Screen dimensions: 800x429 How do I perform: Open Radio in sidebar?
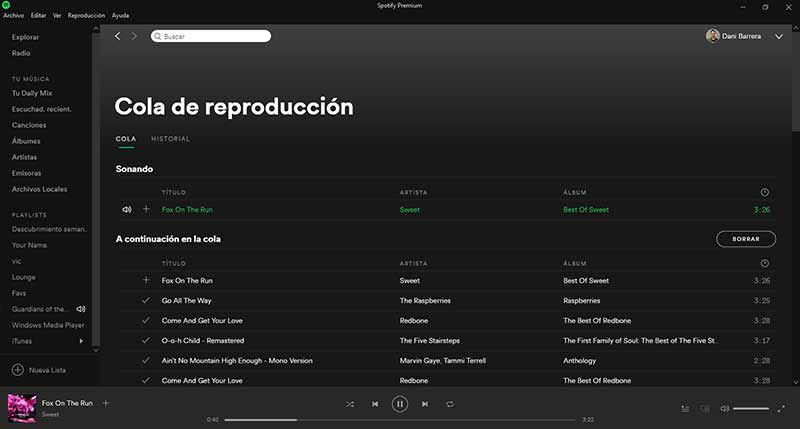21,53
